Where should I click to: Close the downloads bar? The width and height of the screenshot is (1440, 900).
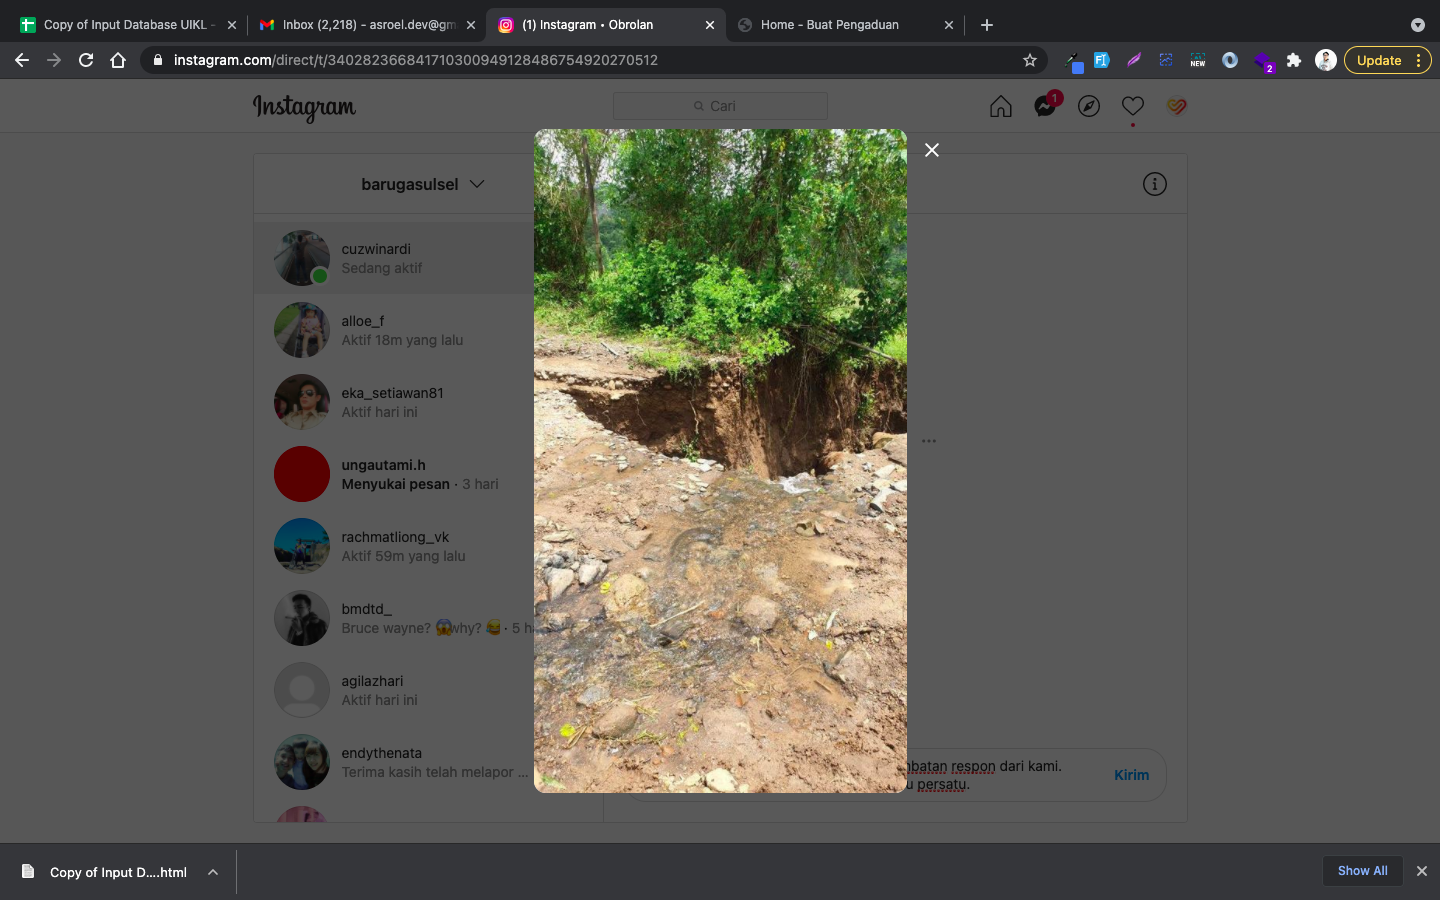[x=1421, y=871]
